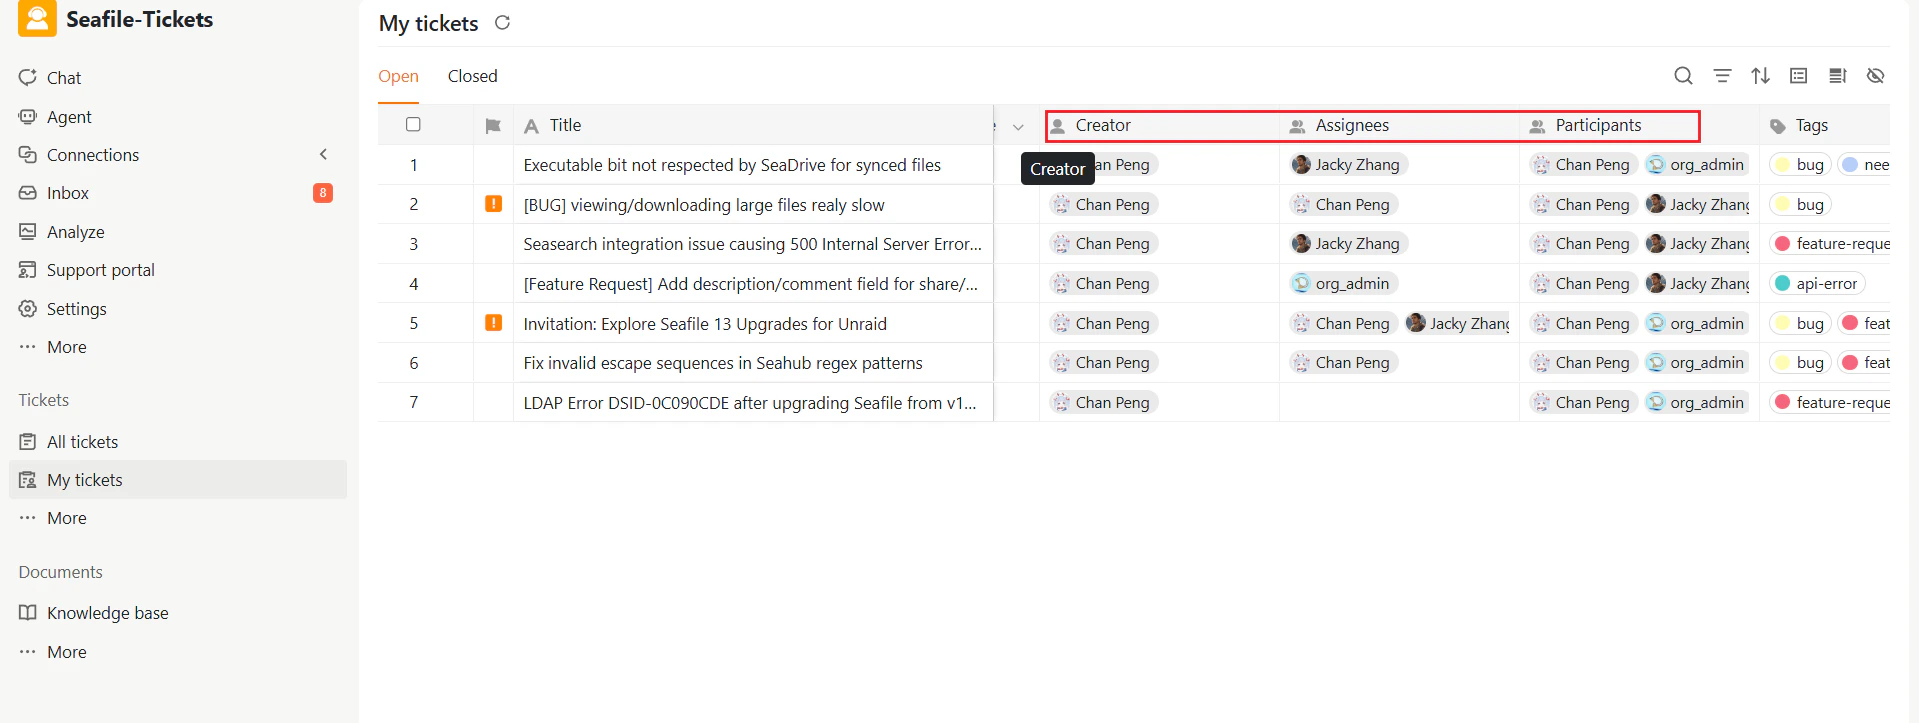Click the feature-request tag in row 3
Image resolution: width=1919 pixels, height=723 pixels.
coord(1830,243)
